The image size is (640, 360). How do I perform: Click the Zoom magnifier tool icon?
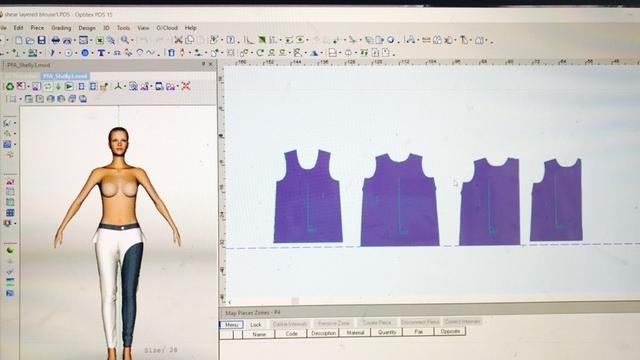[124, 40]
